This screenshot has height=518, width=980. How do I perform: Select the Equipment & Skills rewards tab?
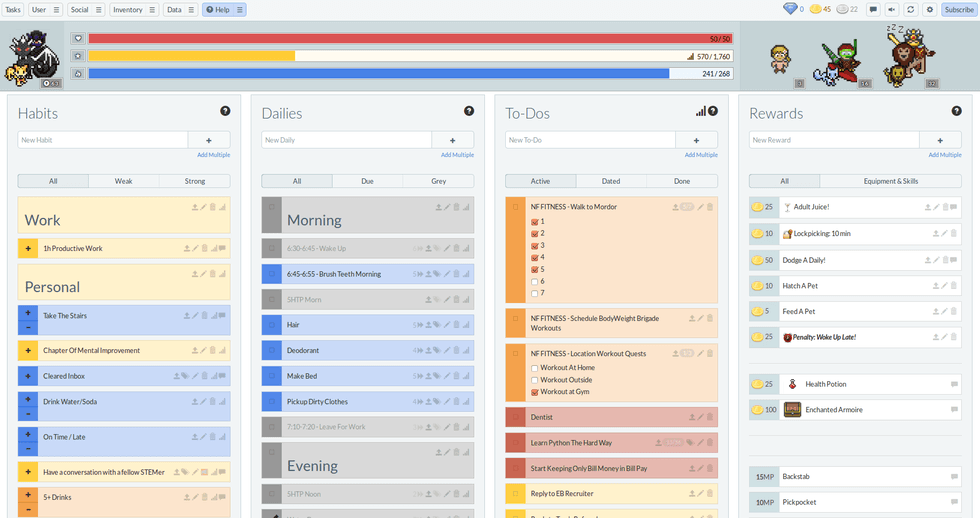(x=890, y=181)
